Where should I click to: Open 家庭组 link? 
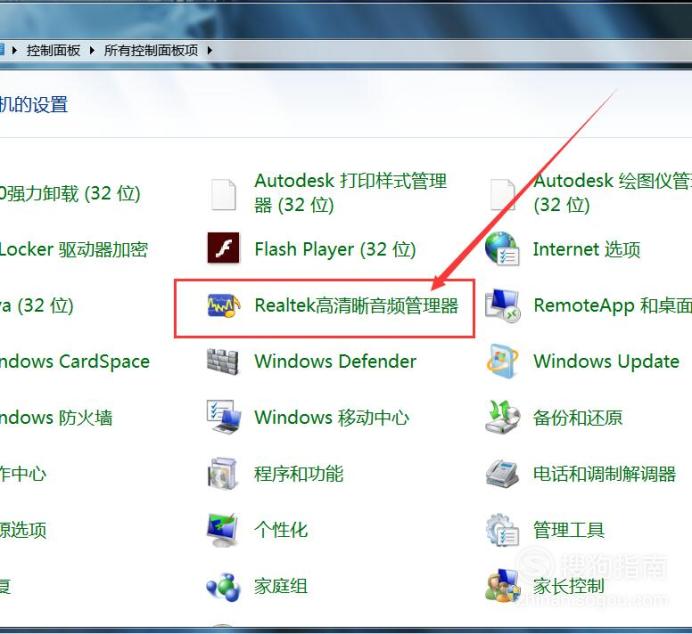click(x=281, y=586)
